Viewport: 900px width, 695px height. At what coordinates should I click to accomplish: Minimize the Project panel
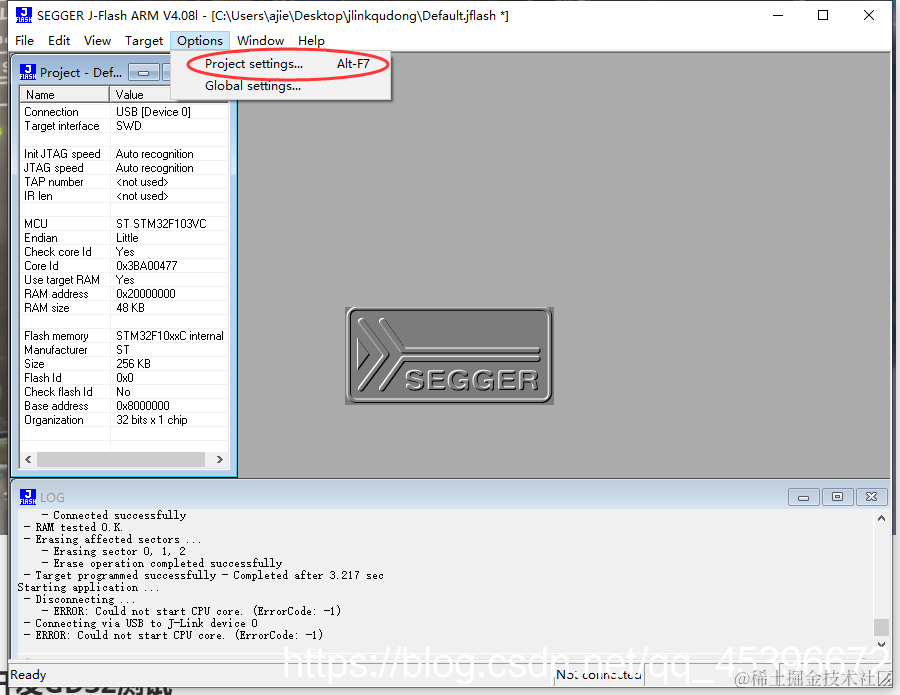click(x=143, y=73)
